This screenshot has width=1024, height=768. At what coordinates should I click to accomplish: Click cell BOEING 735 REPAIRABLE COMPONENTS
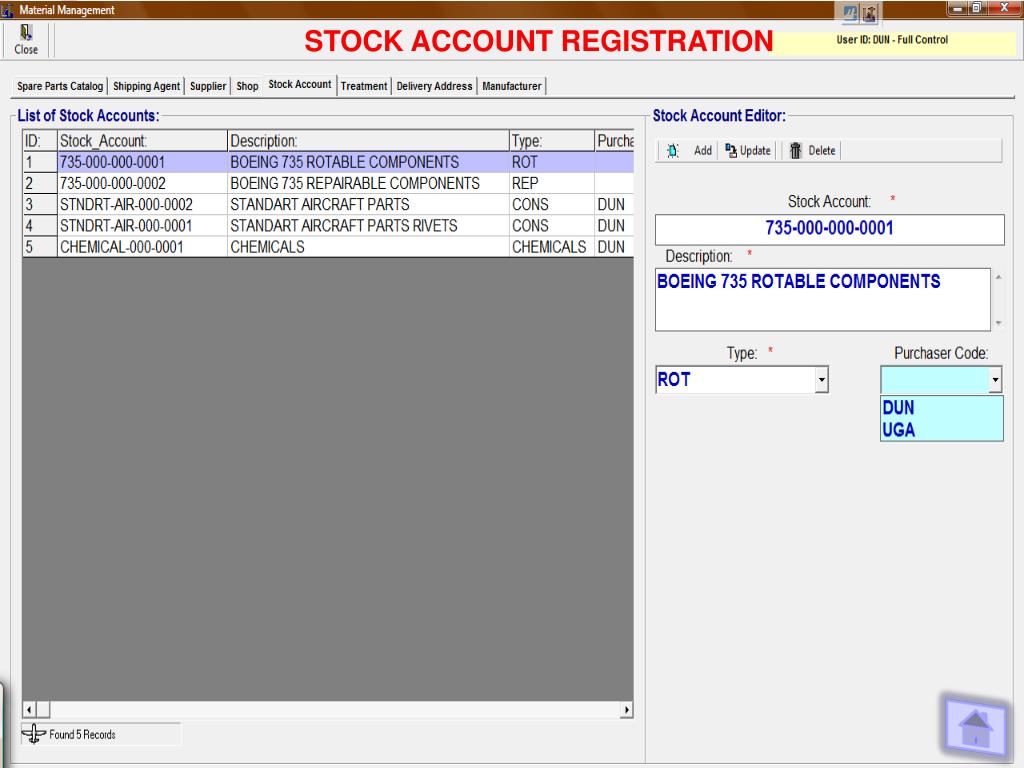[x=368, y=184]
